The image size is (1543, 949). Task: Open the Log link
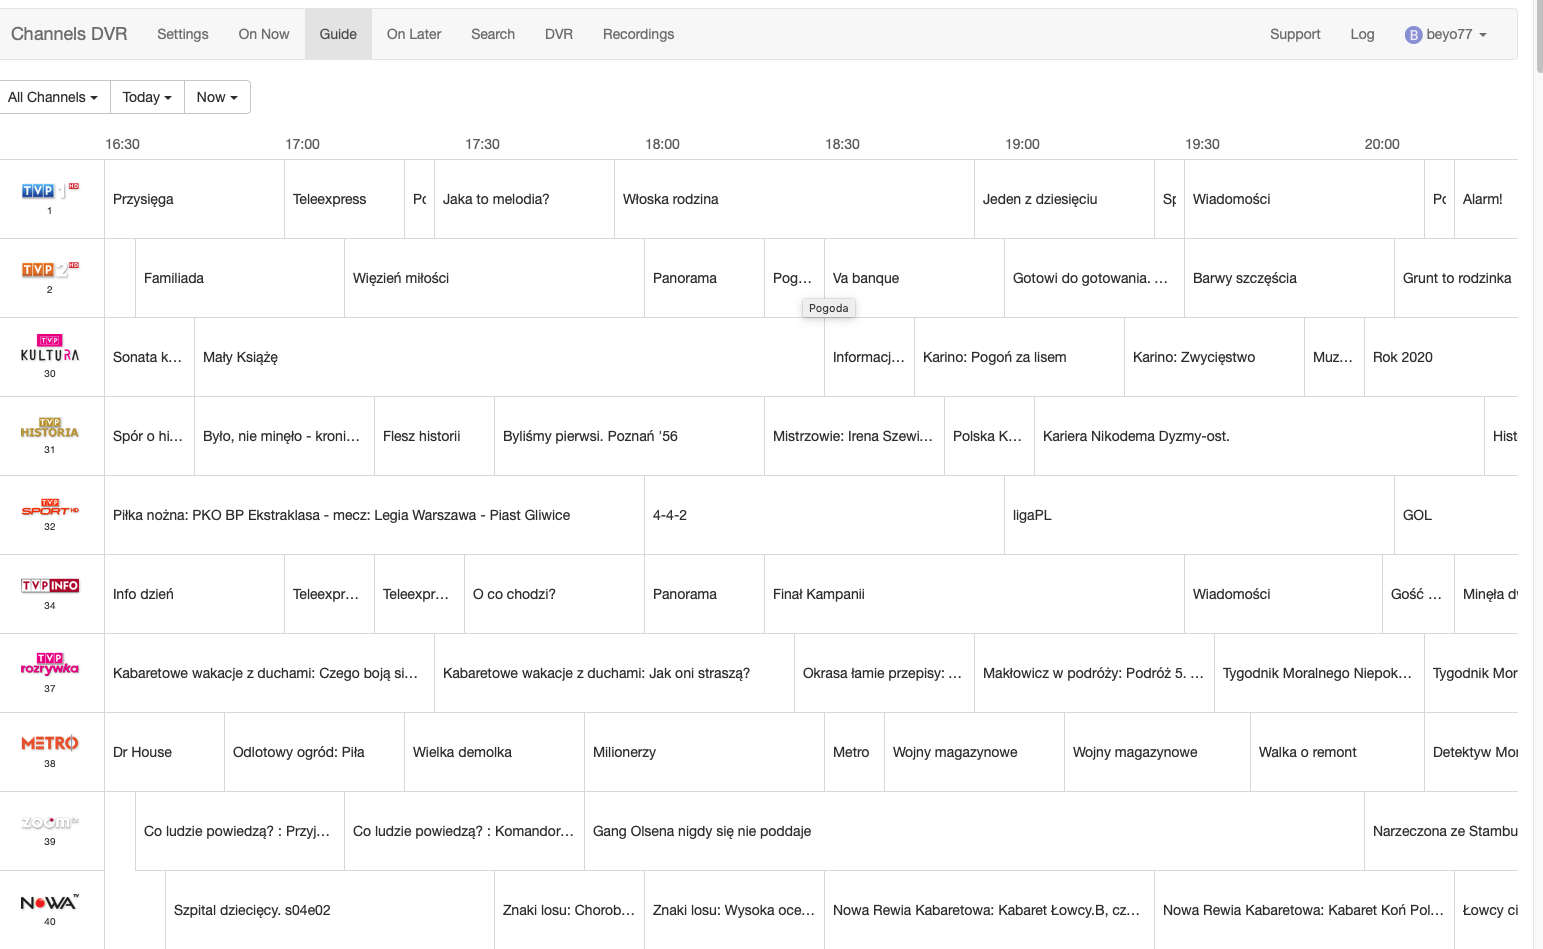pos(1362,34)
